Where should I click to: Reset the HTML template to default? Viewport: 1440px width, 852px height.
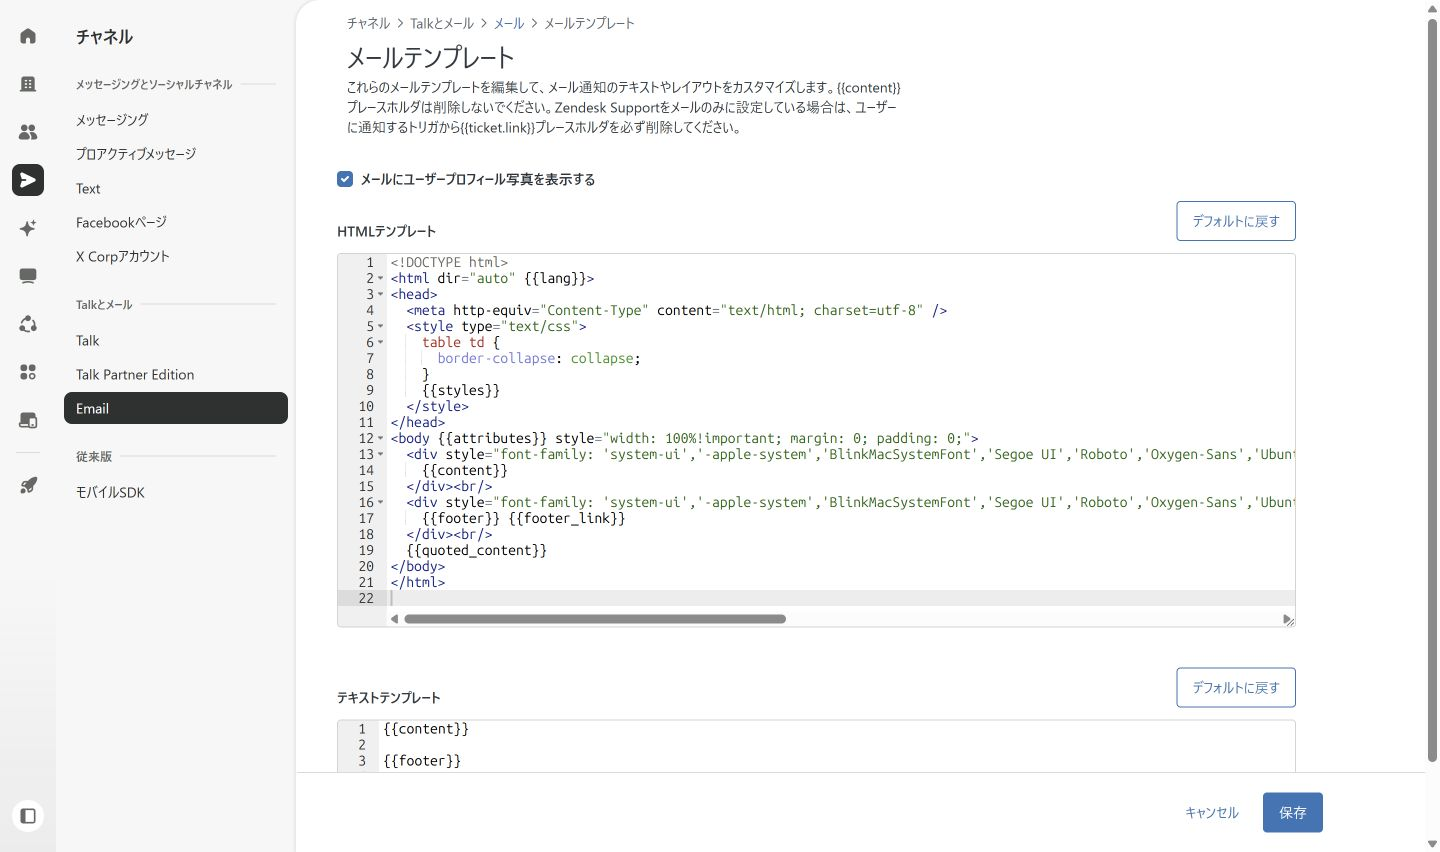(x=1236, y=221)
